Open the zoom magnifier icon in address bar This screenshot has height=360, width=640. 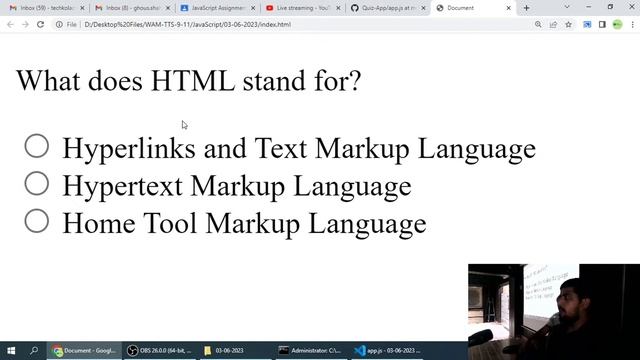[538, 24]
